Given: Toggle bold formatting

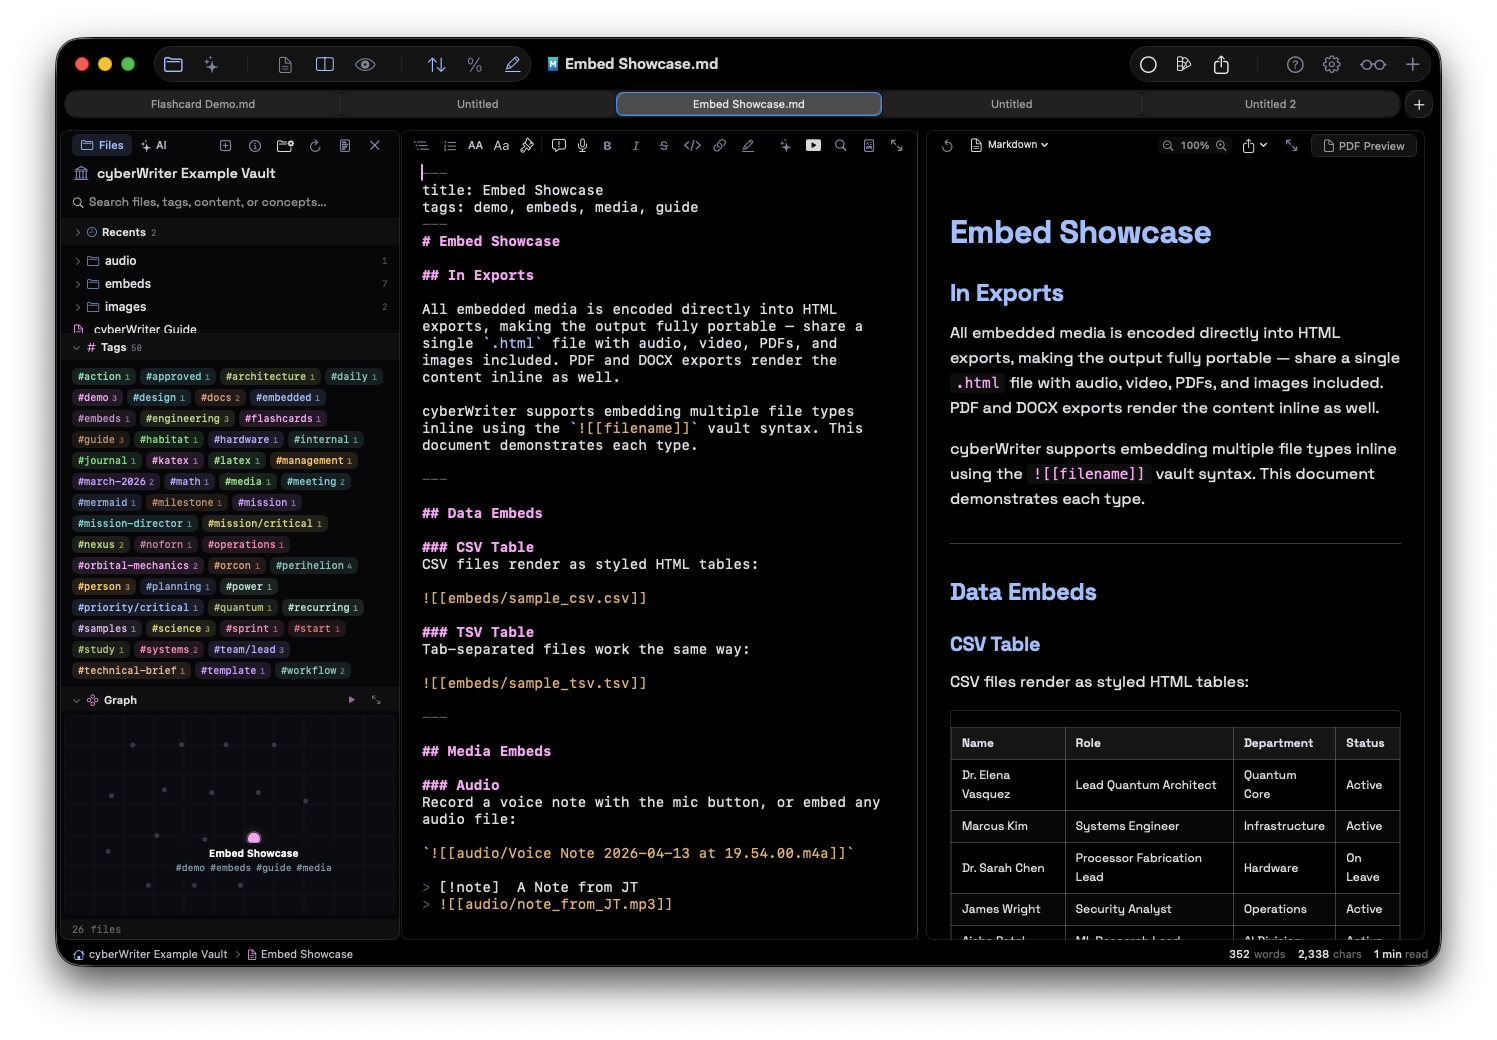Looking at the screenshot, I should click(607, 146).
